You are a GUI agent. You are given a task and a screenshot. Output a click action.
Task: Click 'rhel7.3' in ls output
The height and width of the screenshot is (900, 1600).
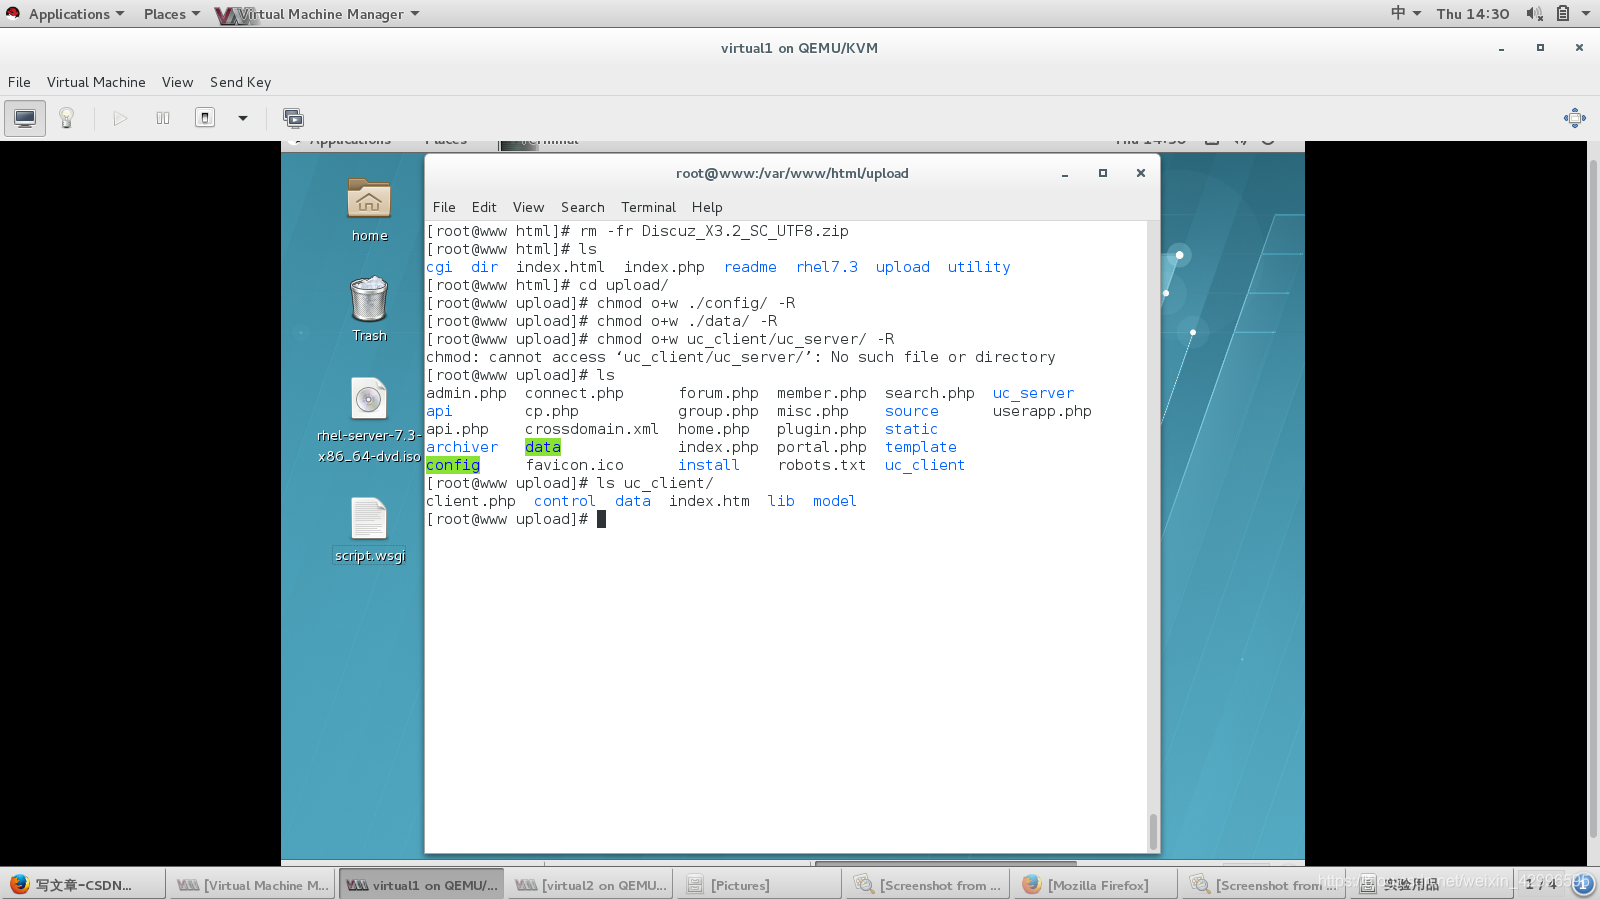827,267
